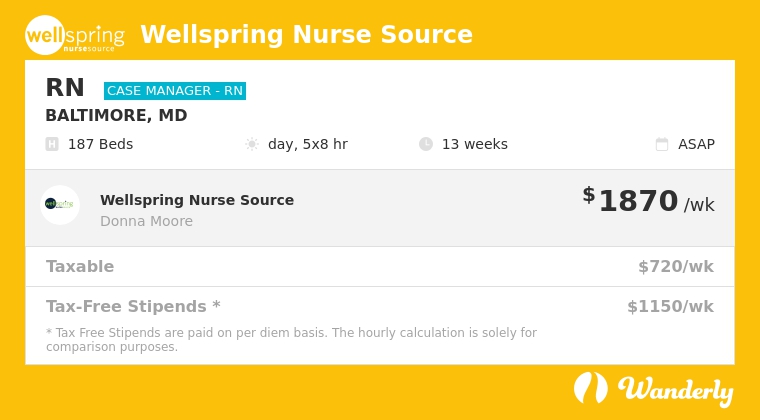Click the 187 Beds label
This screenshot has height=420, width=760.
click(100, 144)
